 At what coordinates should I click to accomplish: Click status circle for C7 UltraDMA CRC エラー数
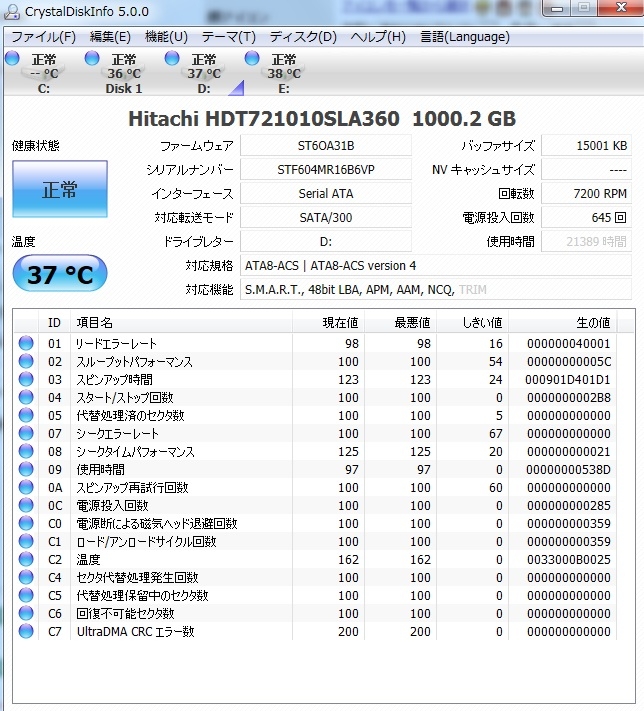26,631
